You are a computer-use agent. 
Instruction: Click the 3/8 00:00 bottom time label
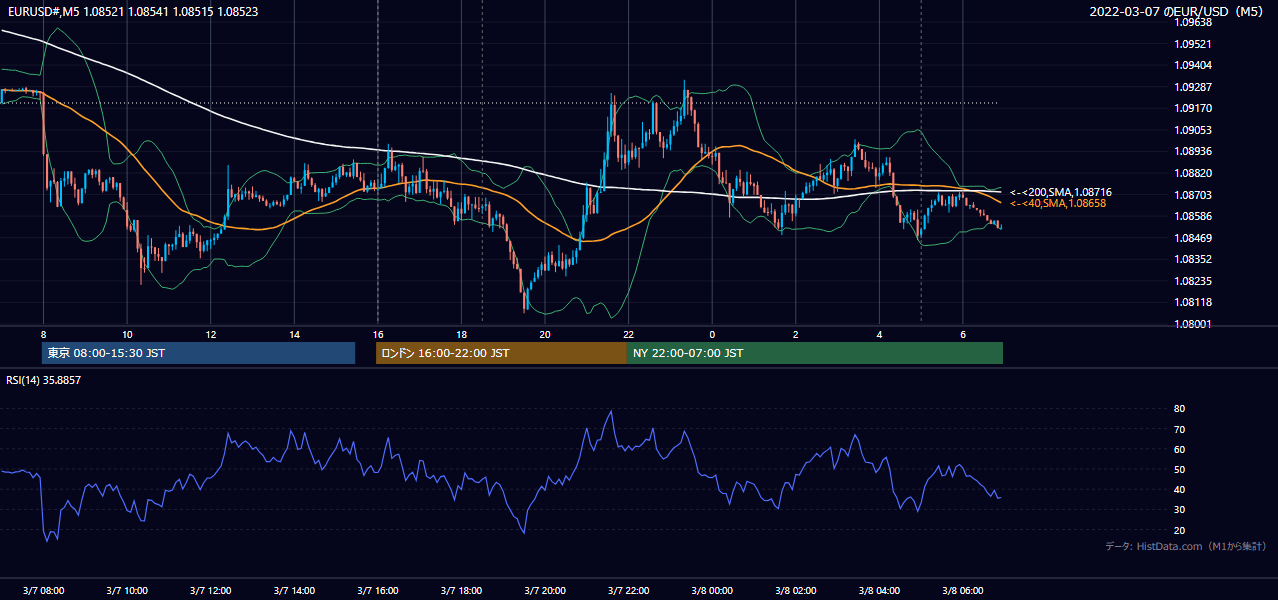pos(712,590)
